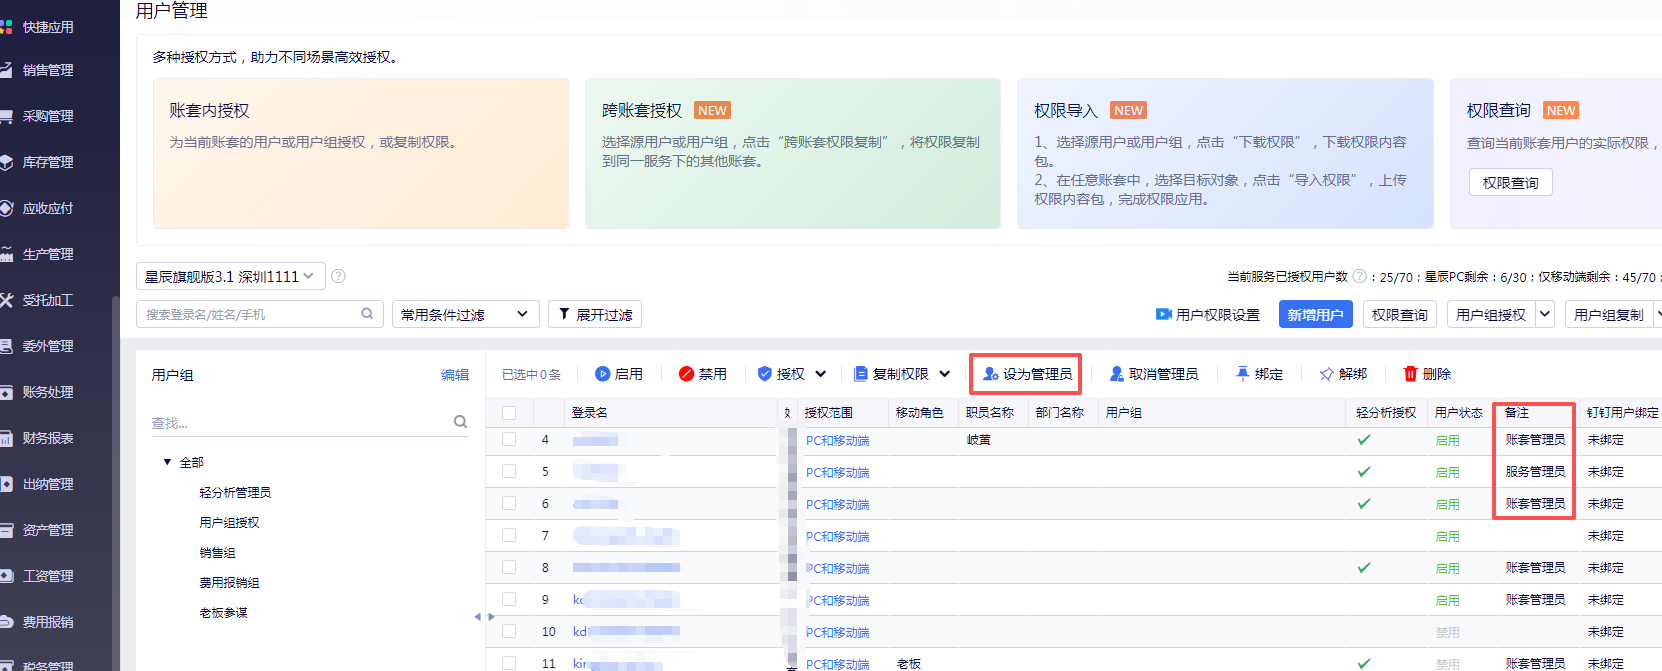Collapse the 全部 tree node

pyautogui.click(x=167, y=462)
